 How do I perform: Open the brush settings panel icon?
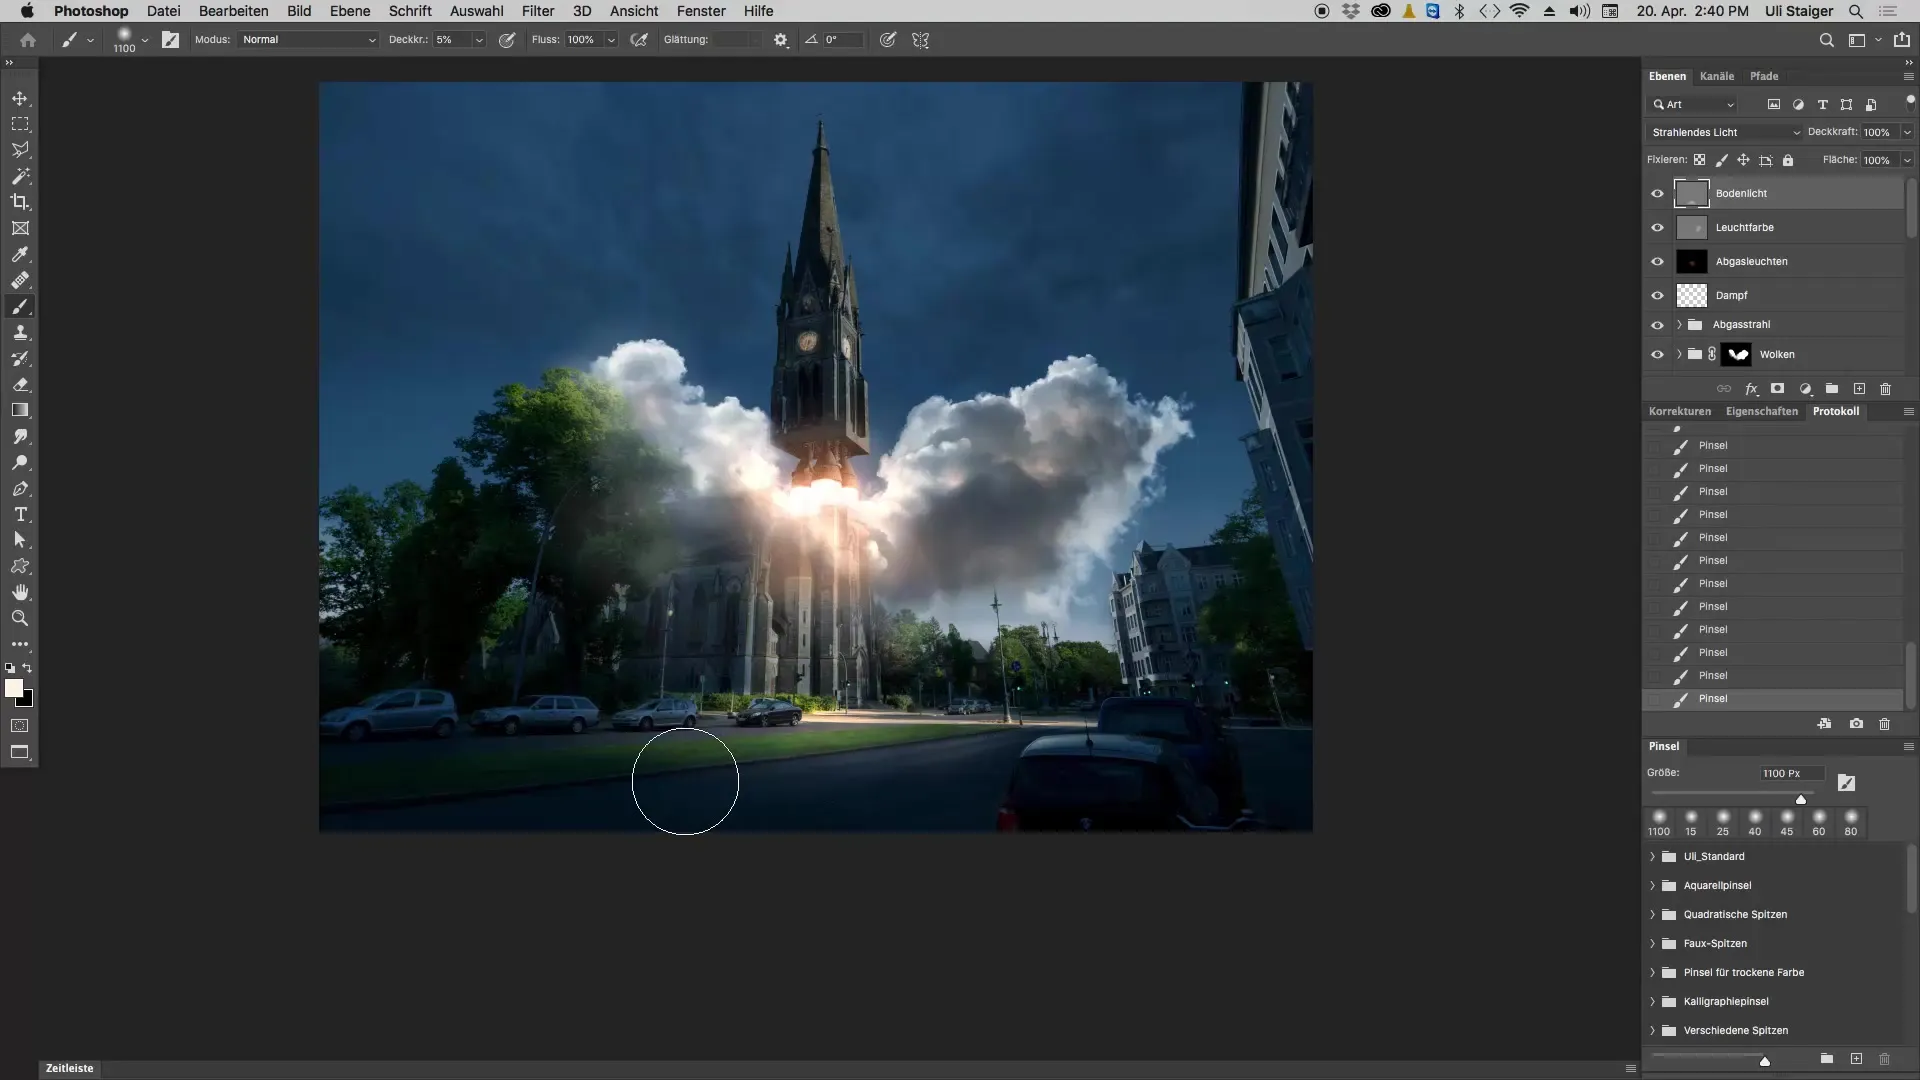point(171,40)
